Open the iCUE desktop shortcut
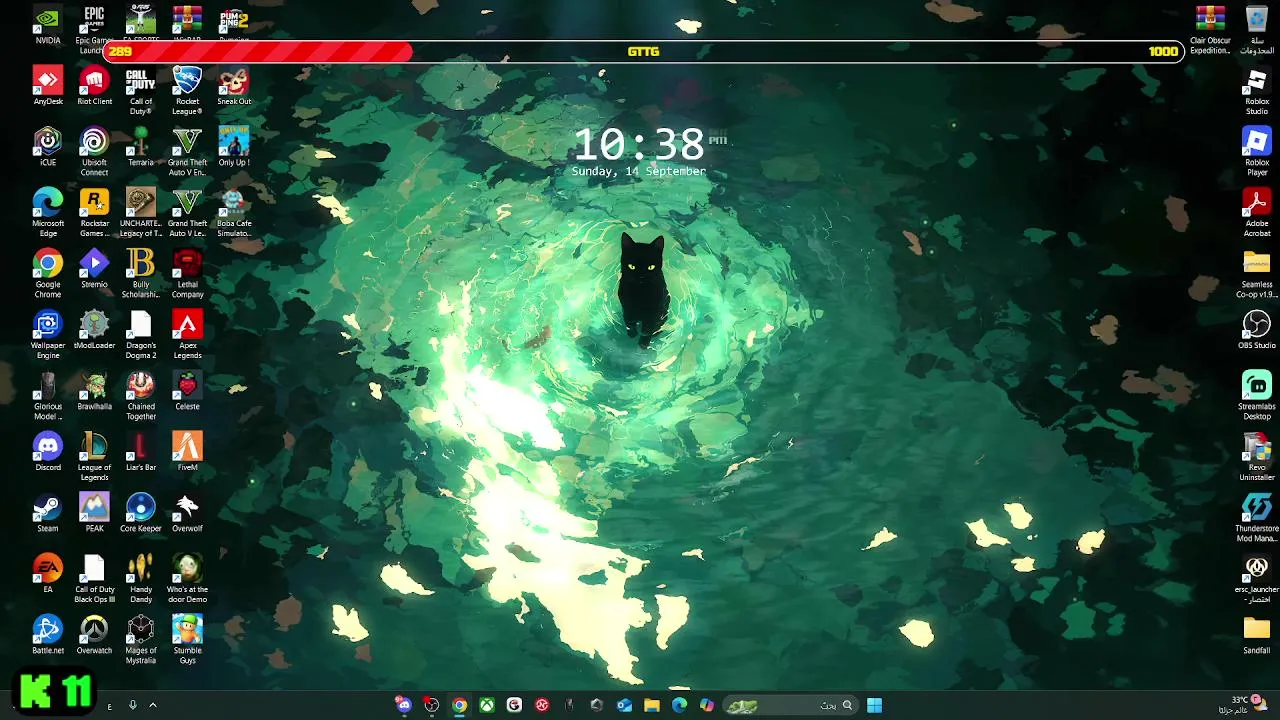The width and height of the screenshot is (1280, 720). click(47, 147)
